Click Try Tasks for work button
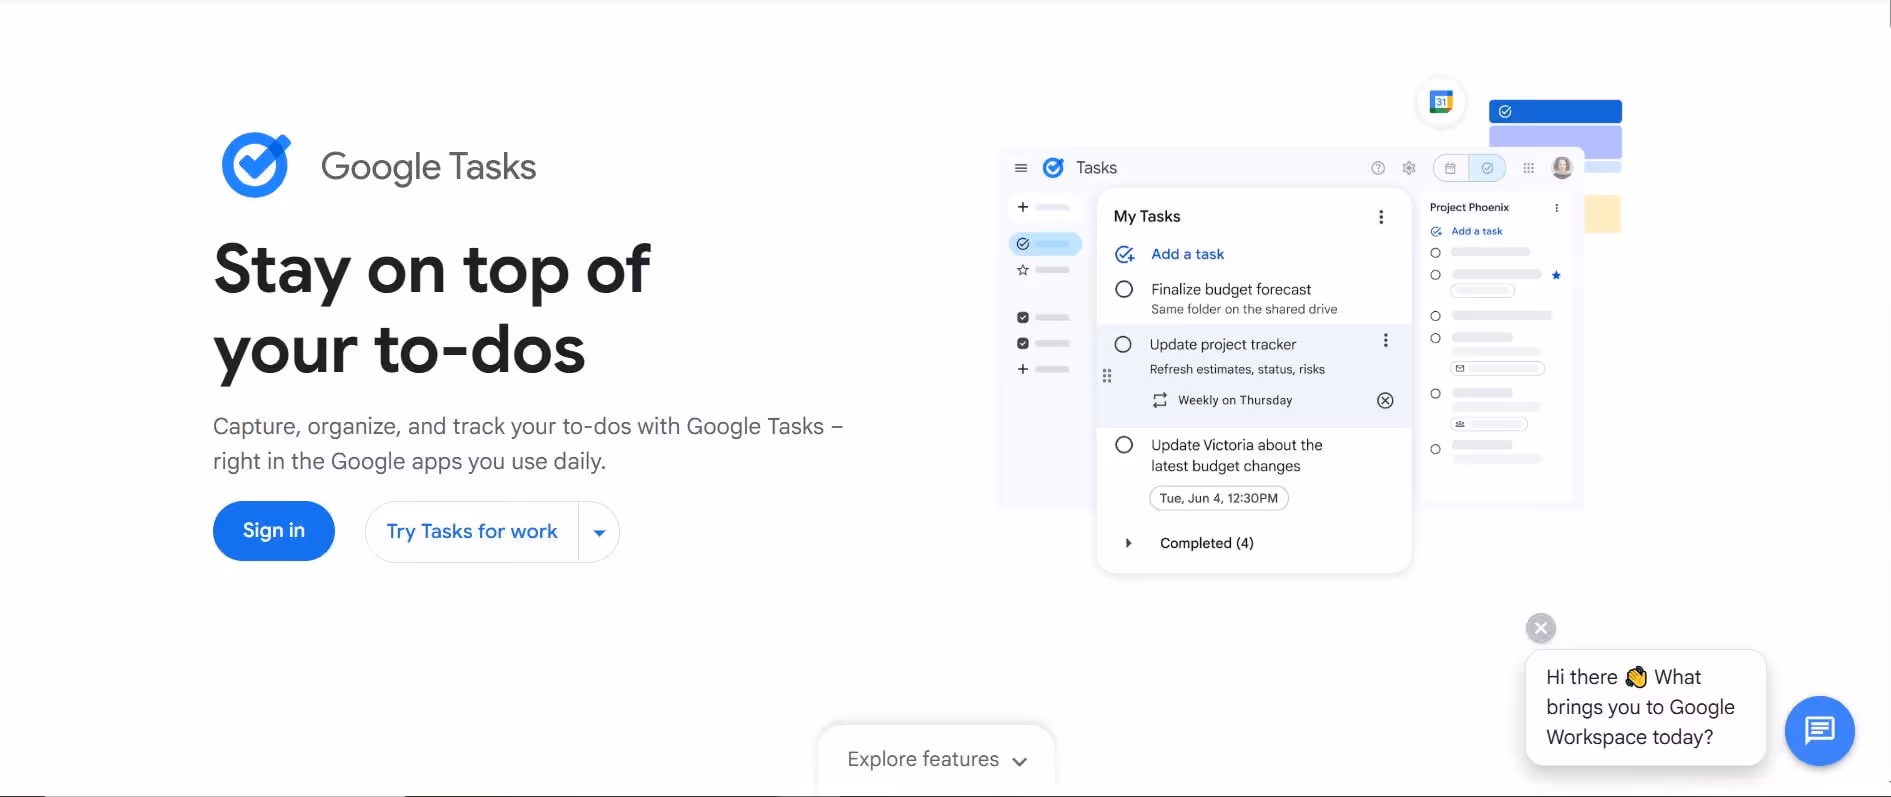The height and width of the screenshot is (797, 1891). pyautogui.click(x=472, y=532)
